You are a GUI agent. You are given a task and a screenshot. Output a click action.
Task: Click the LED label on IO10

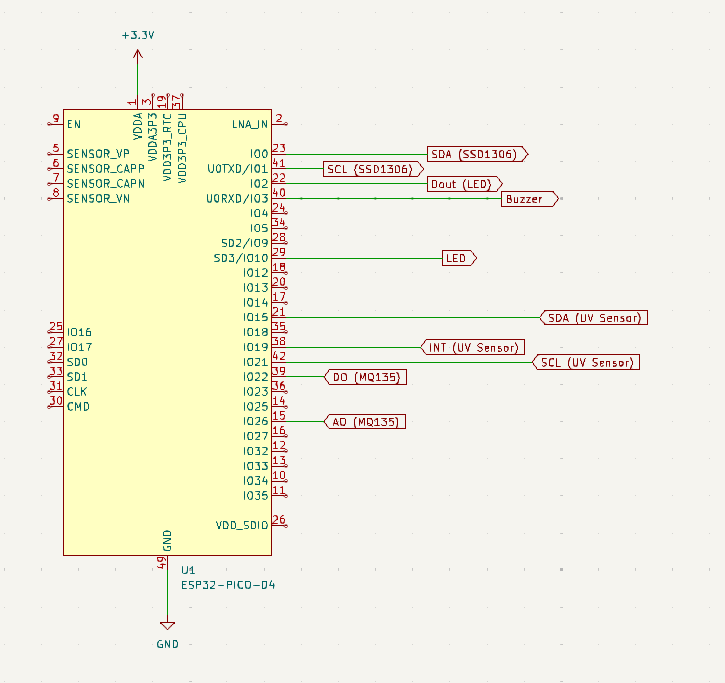459,258
